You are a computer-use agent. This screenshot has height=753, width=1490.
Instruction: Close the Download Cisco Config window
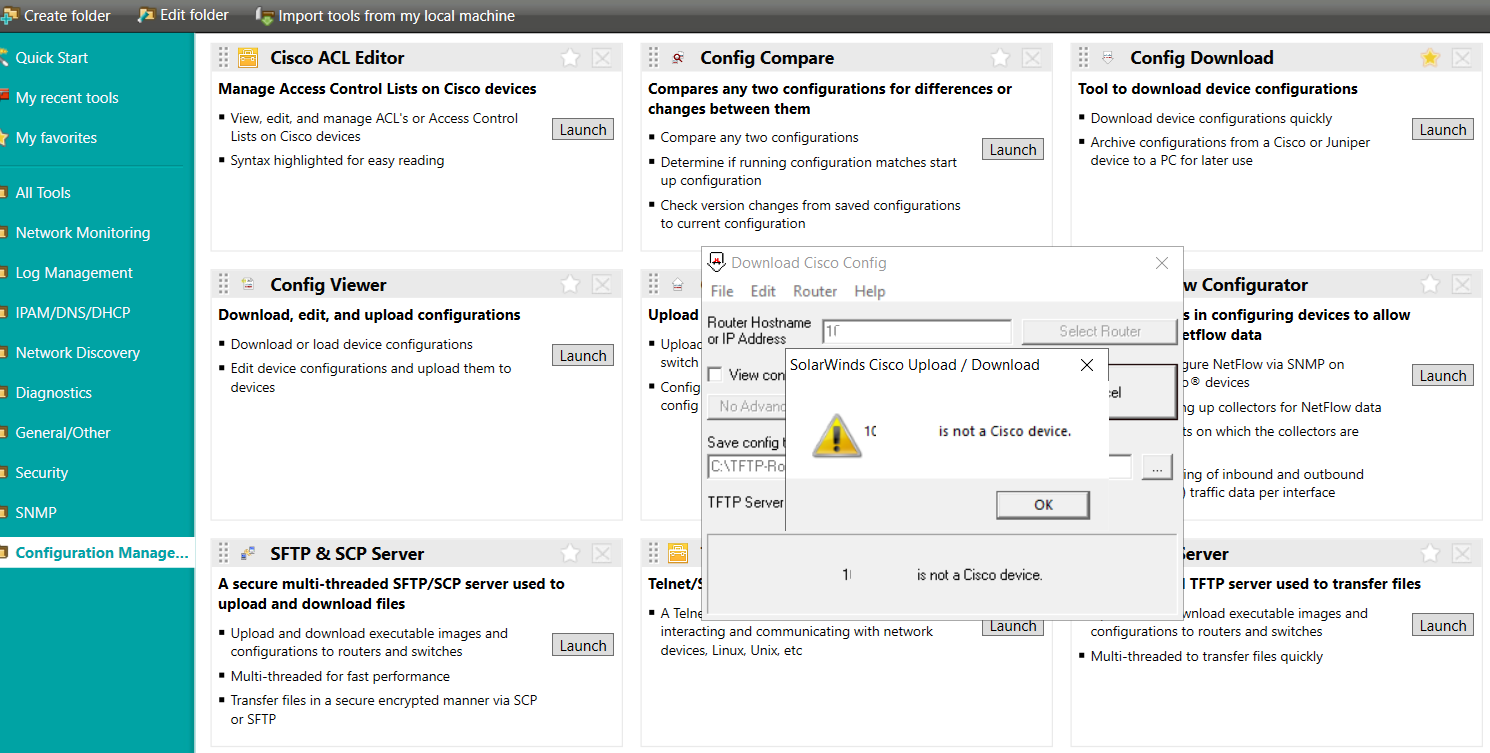pos(1161,263)
